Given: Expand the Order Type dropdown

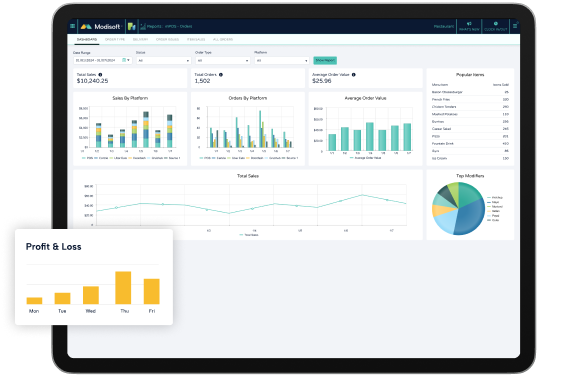Looking at the screenshot, I should click(222, 60).
